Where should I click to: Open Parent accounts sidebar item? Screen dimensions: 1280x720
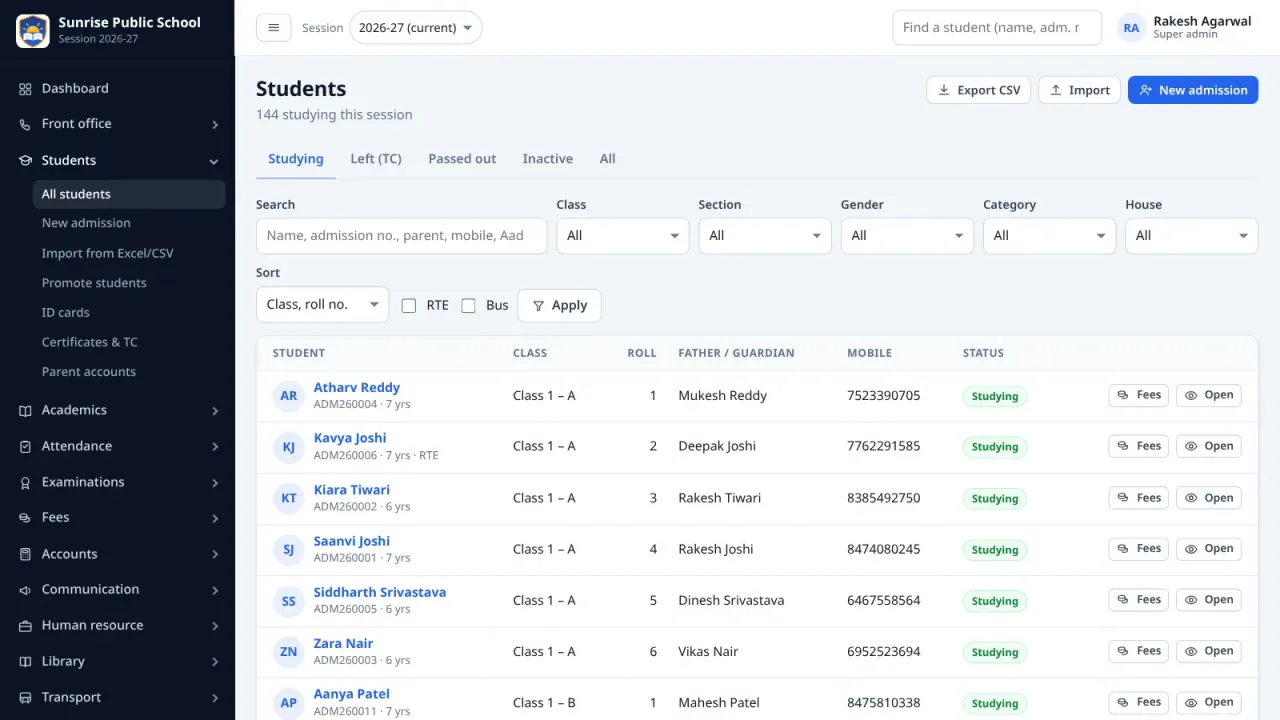[x=128, y=372]
